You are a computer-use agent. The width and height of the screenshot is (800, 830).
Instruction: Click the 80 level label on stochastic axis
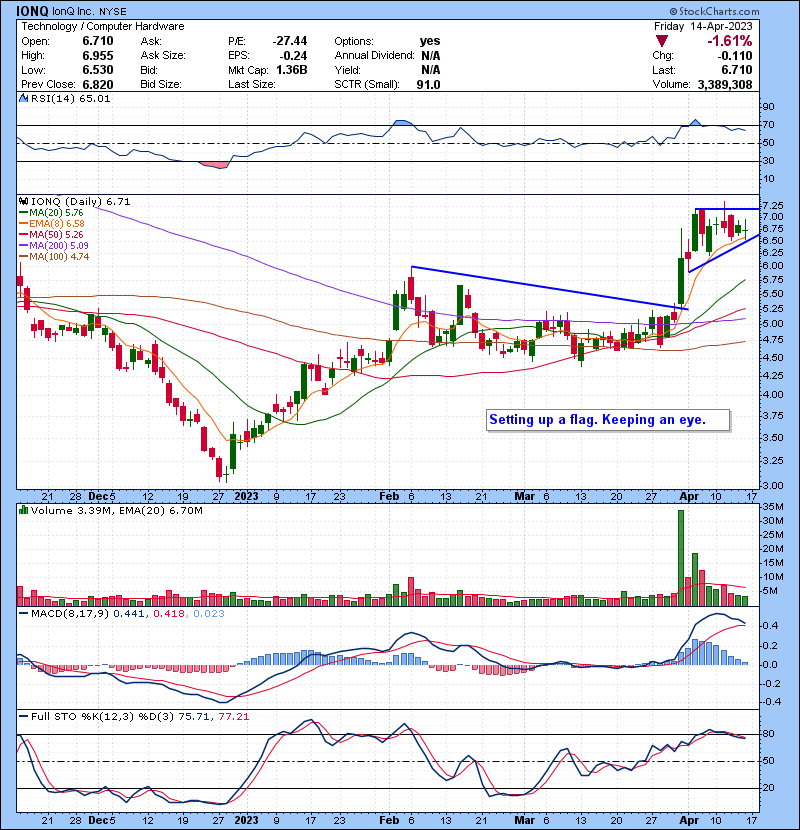768,734
